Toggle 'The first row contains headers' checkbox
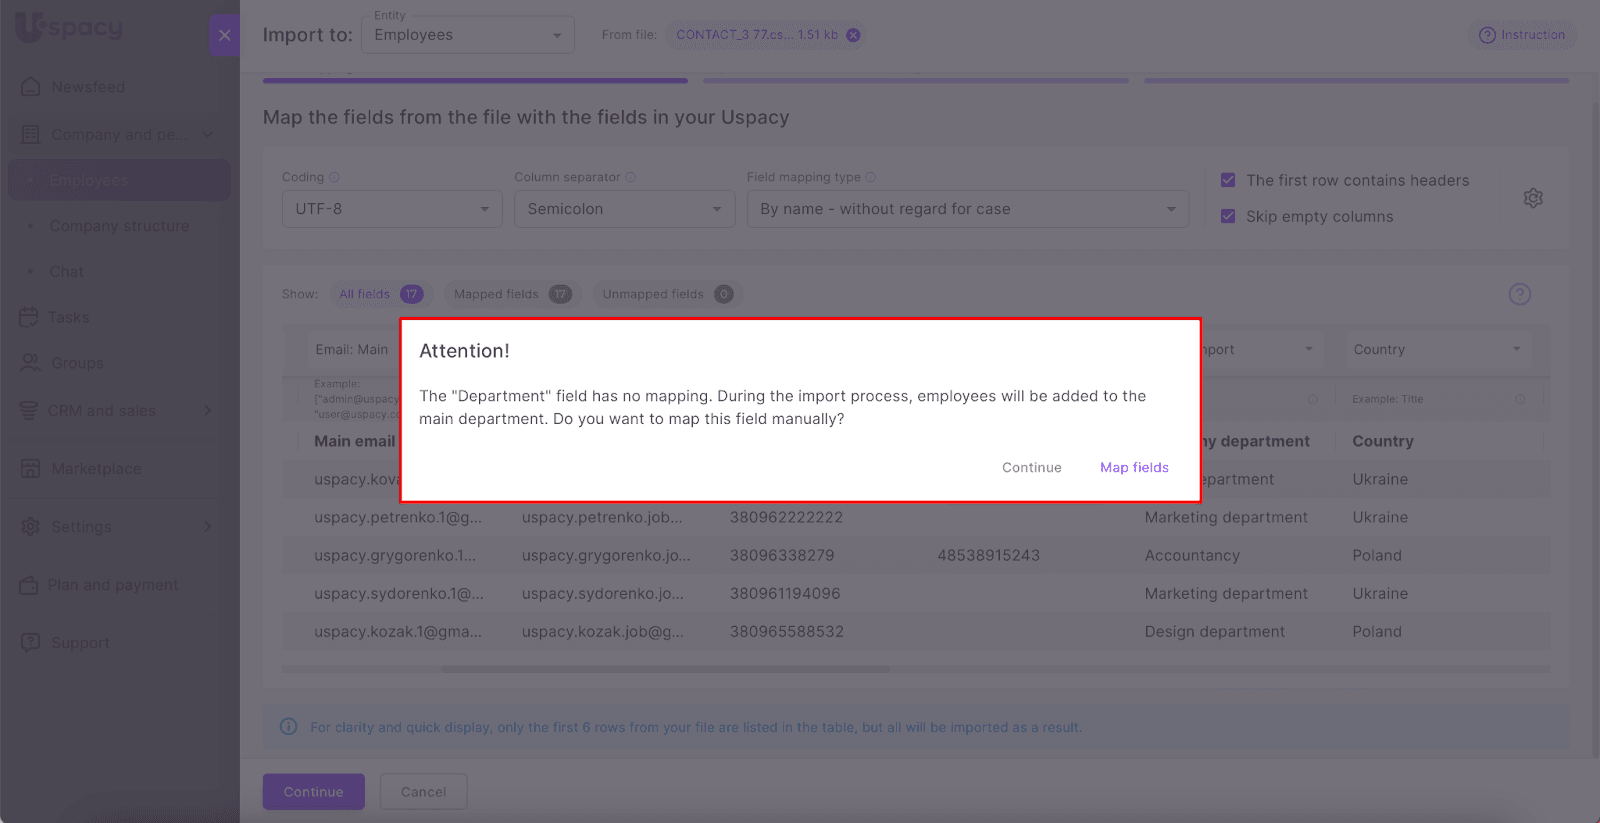Image resolution: width=1600 pixels, height=823 pixels. pyautogui.click(x=1228, y=180)
